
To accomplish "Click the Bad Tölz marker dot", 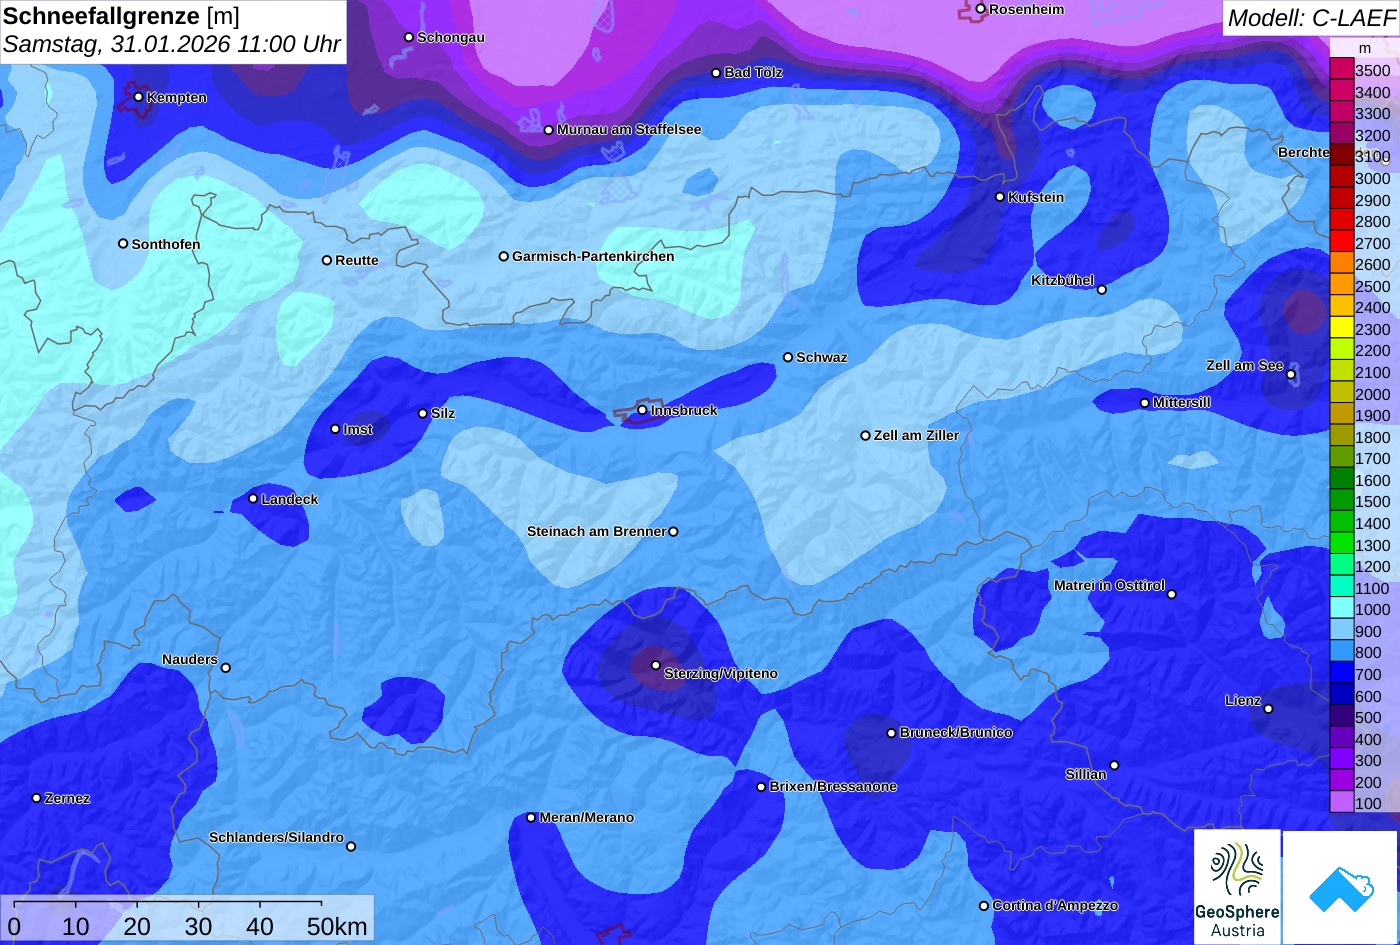I will 716,73.
